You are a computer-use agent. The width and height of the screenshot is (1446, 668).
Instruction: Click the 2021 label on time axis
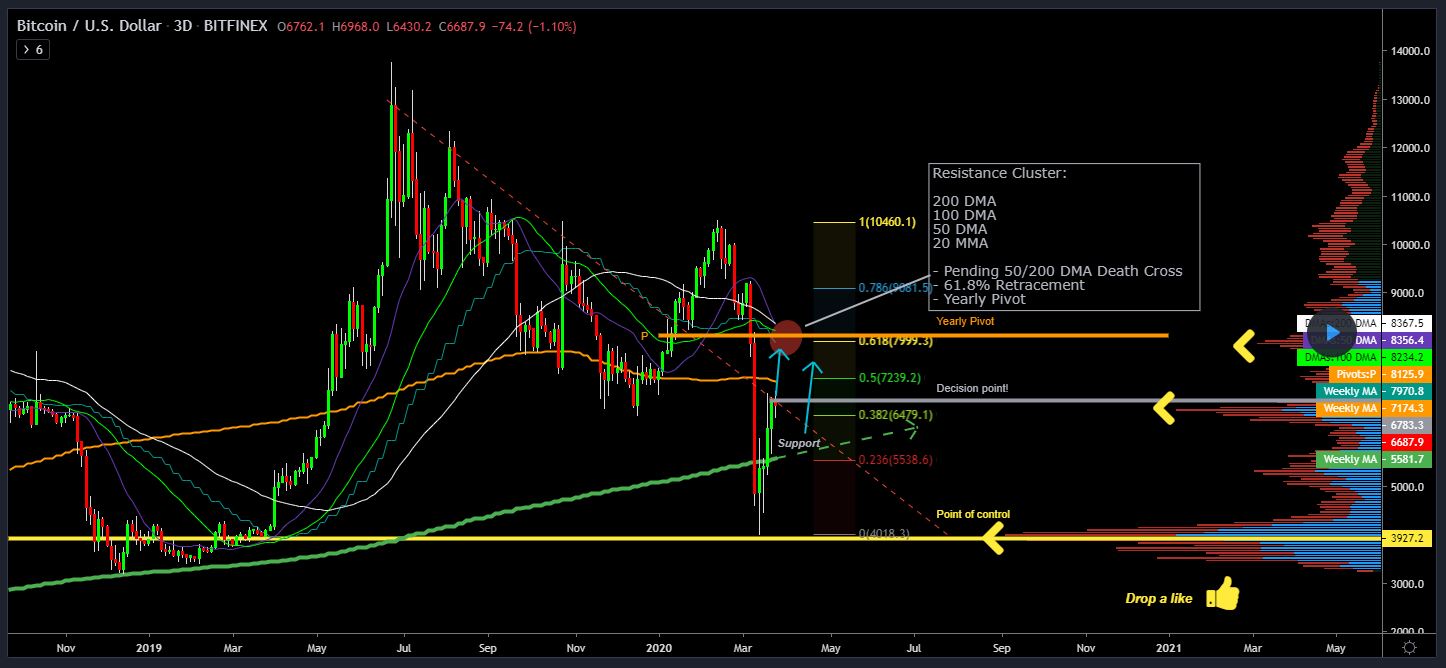tap(1168, 648)
